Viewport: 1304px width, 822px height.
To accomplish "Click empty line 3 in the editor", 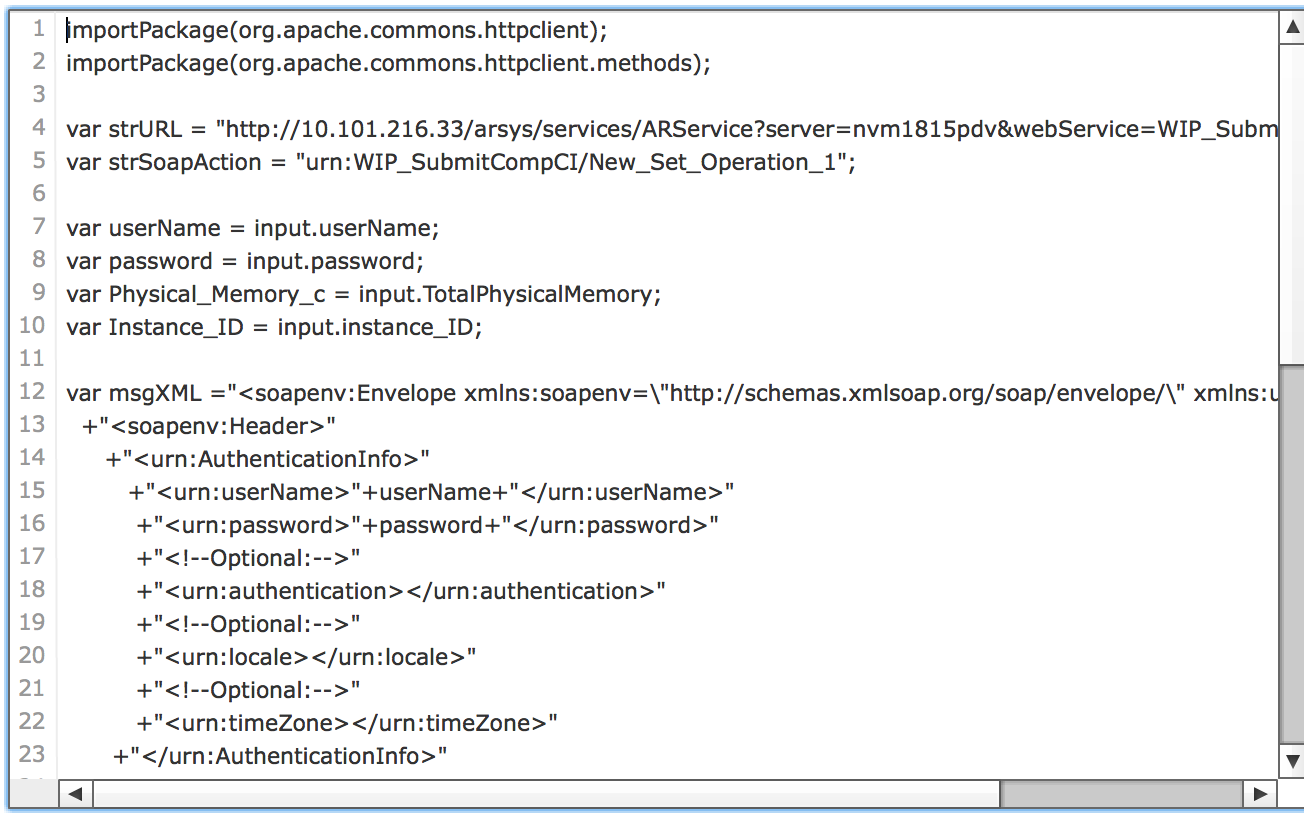I will tap(668, 97).
